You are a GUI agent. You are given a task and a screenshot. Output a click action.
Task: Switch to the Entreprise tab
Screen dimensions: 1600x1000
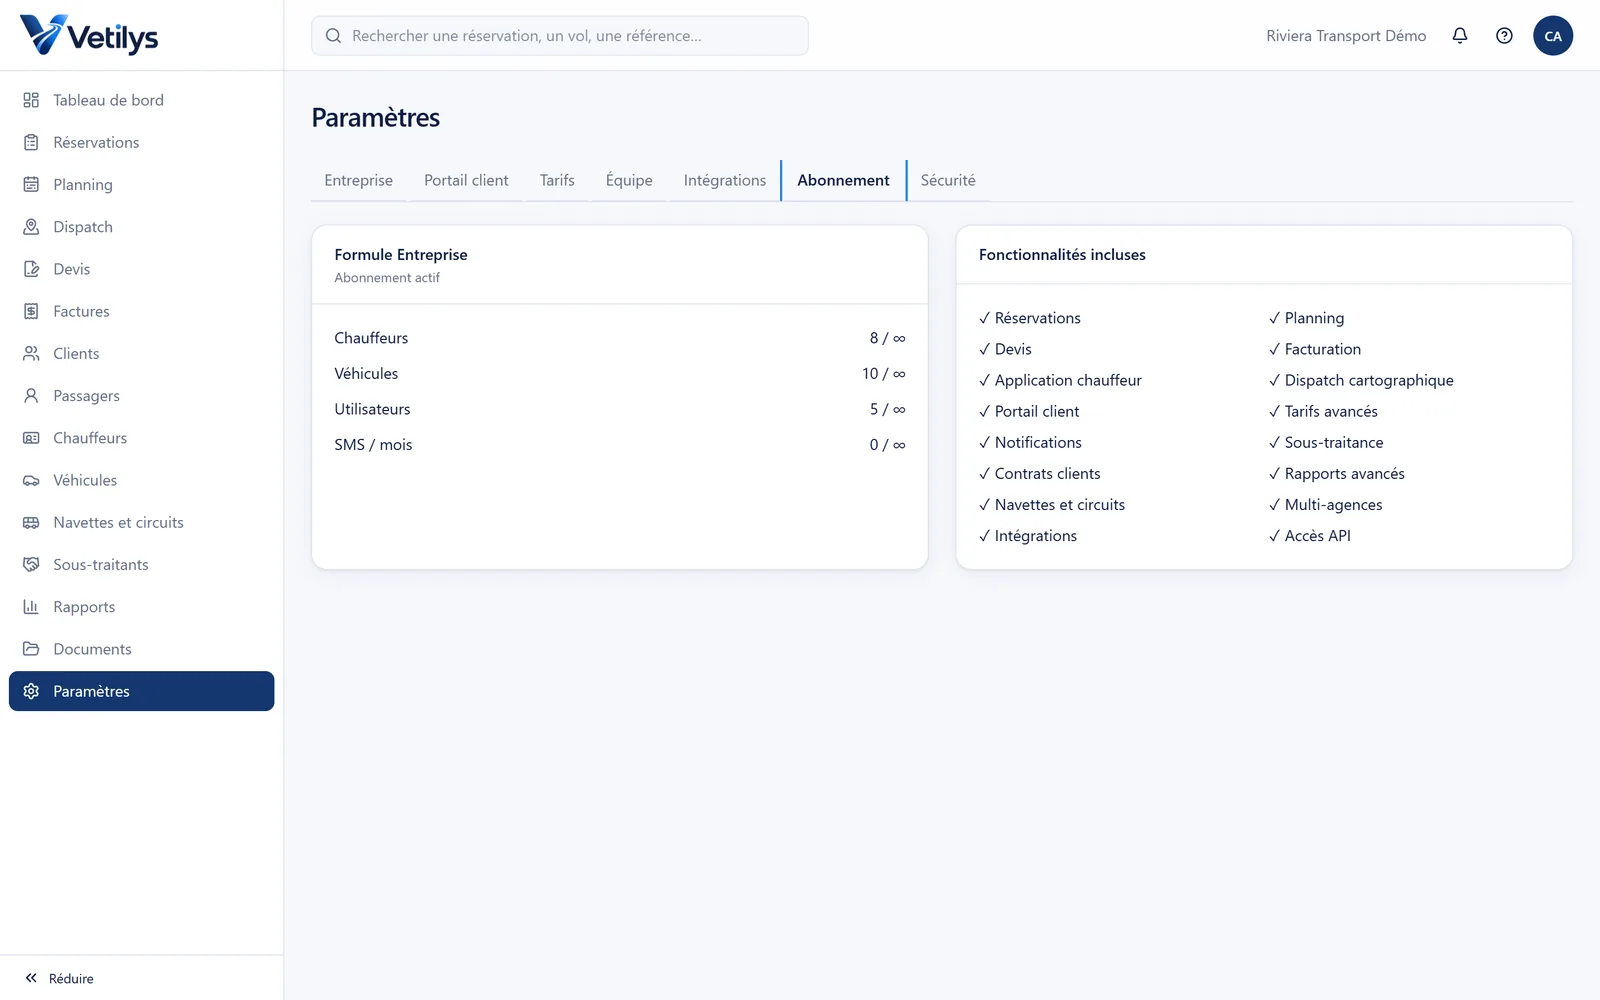tap(358, 180)
